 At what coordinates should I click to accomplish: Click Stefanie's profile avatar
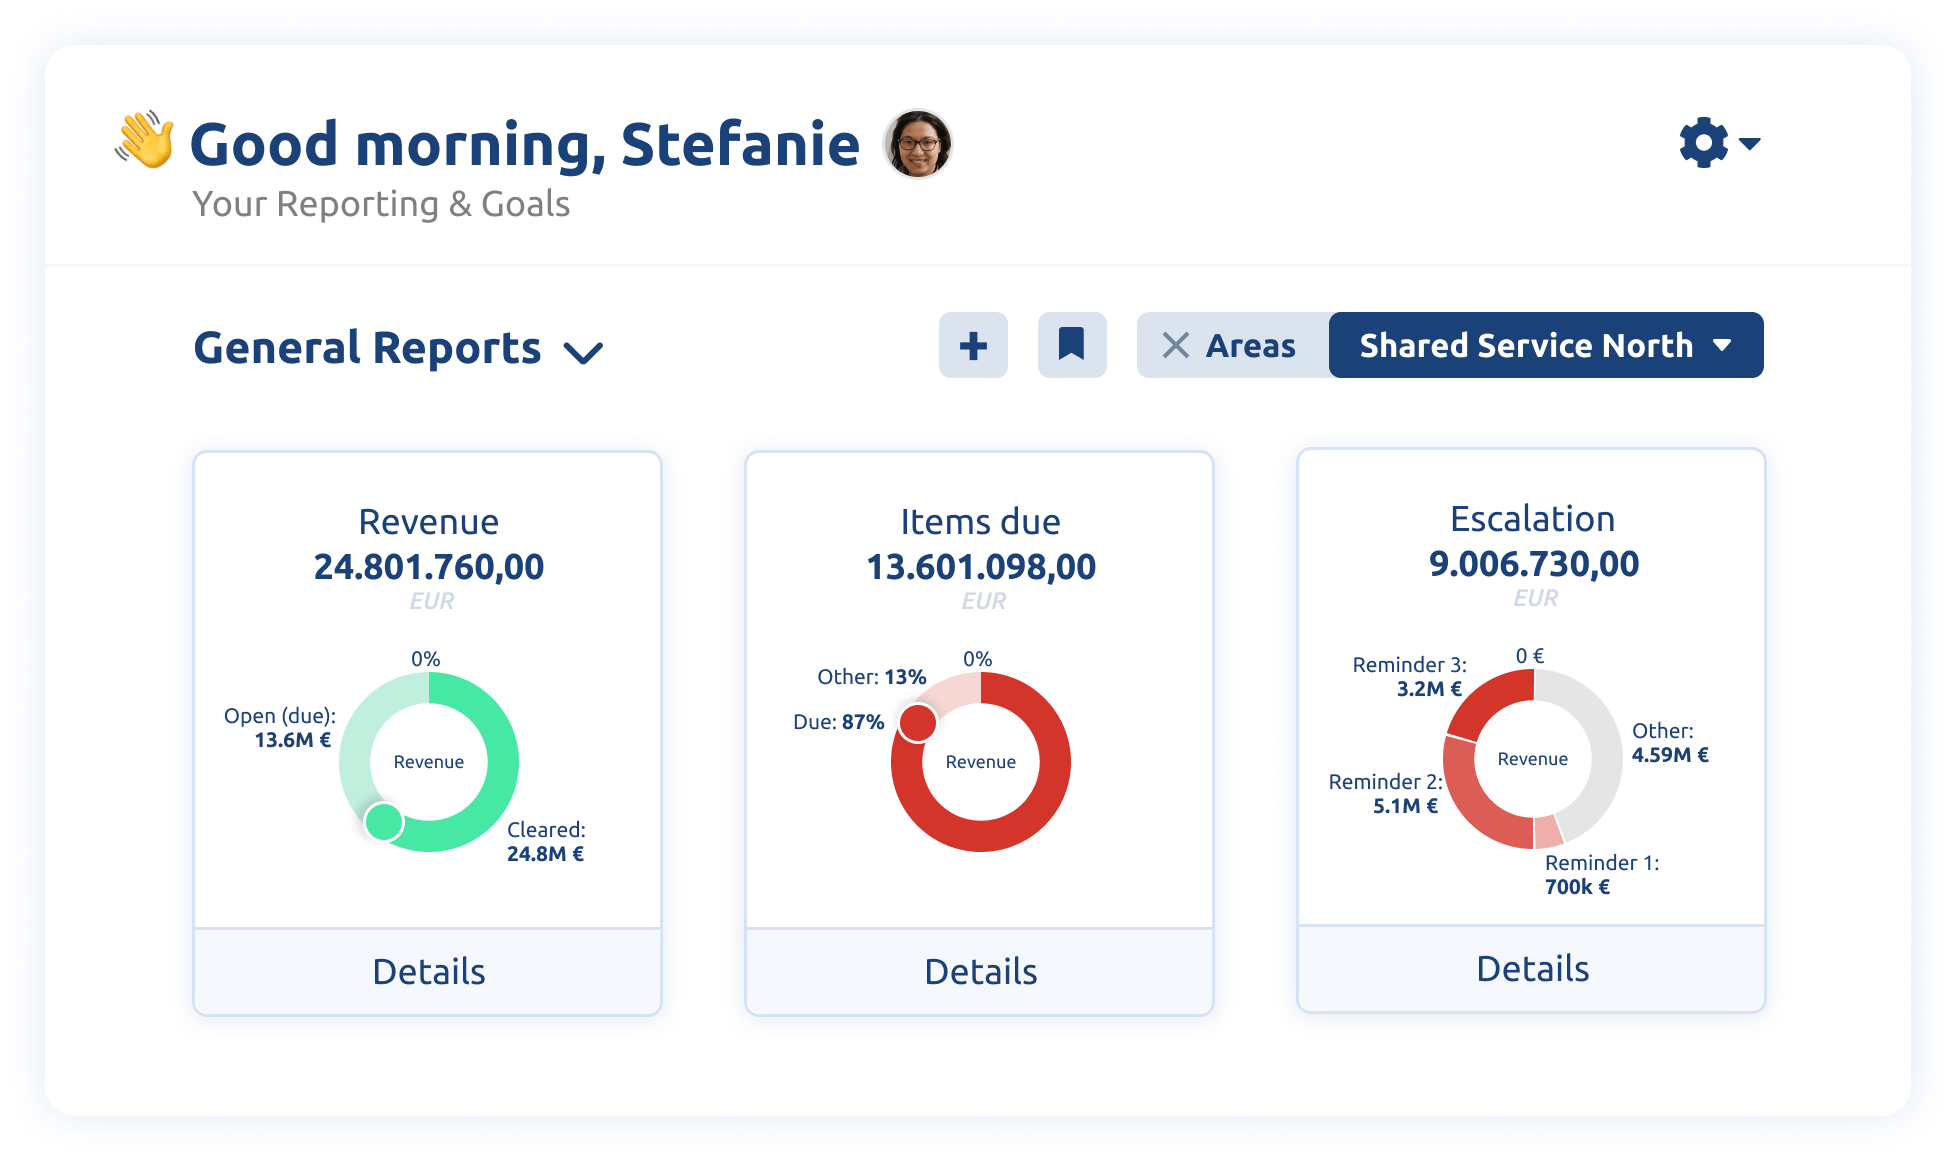tap(917, 144)
